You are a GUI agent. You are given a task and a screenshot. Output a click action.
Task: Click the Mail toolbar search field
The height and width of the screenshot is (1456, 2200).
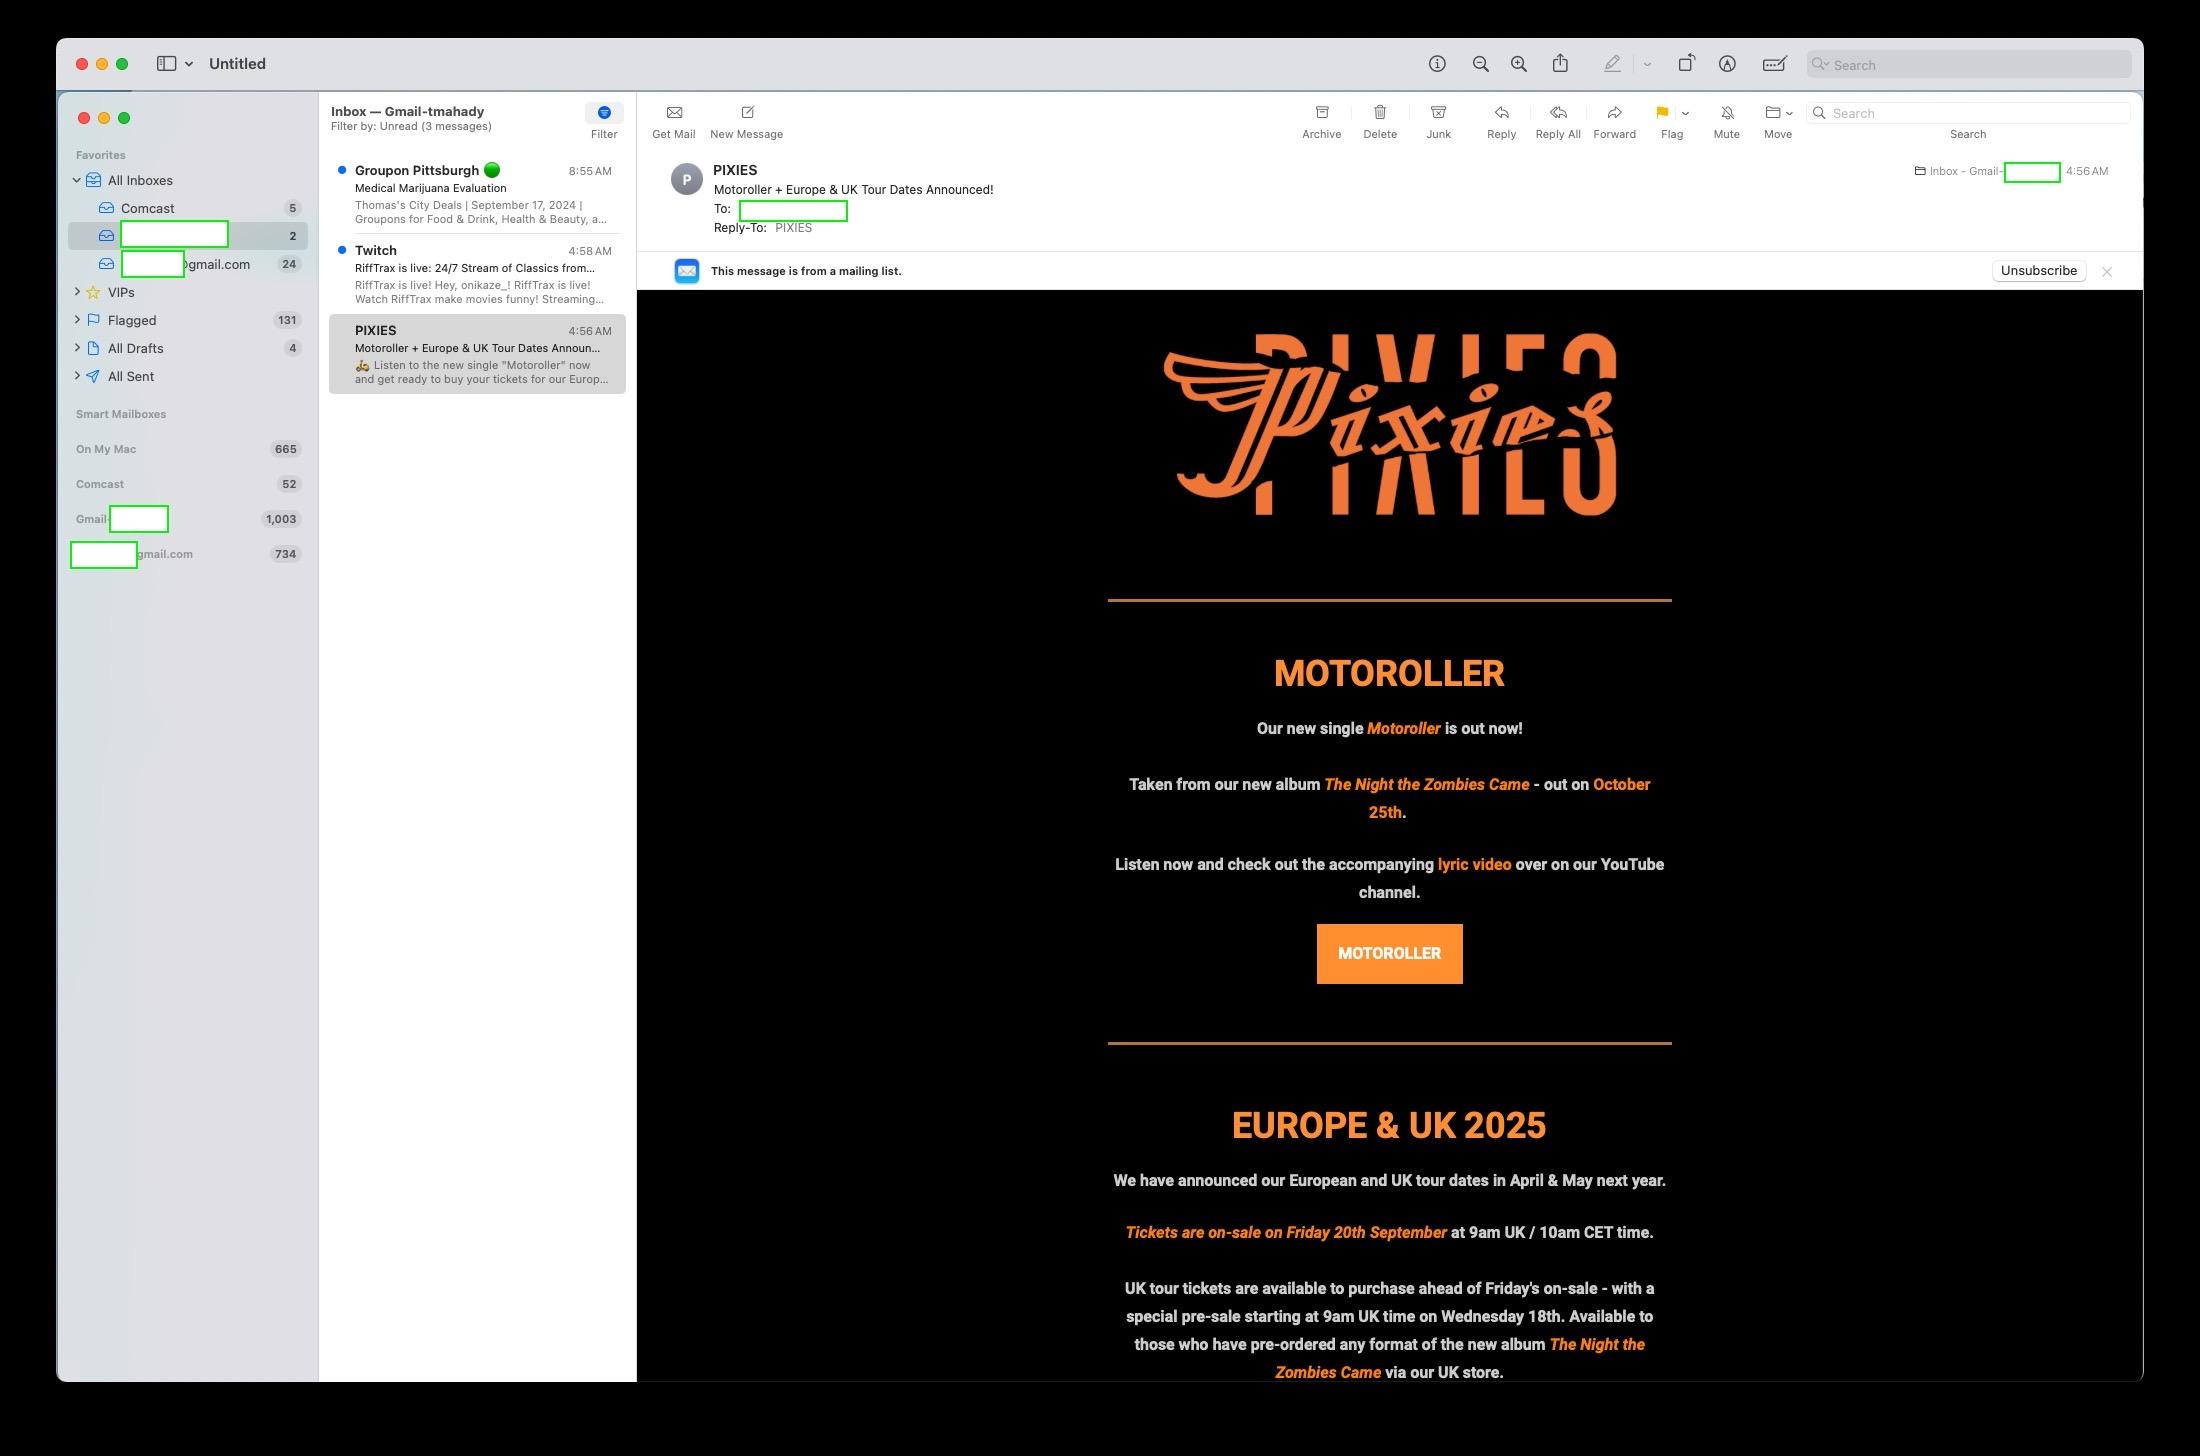pos(1968,113)
